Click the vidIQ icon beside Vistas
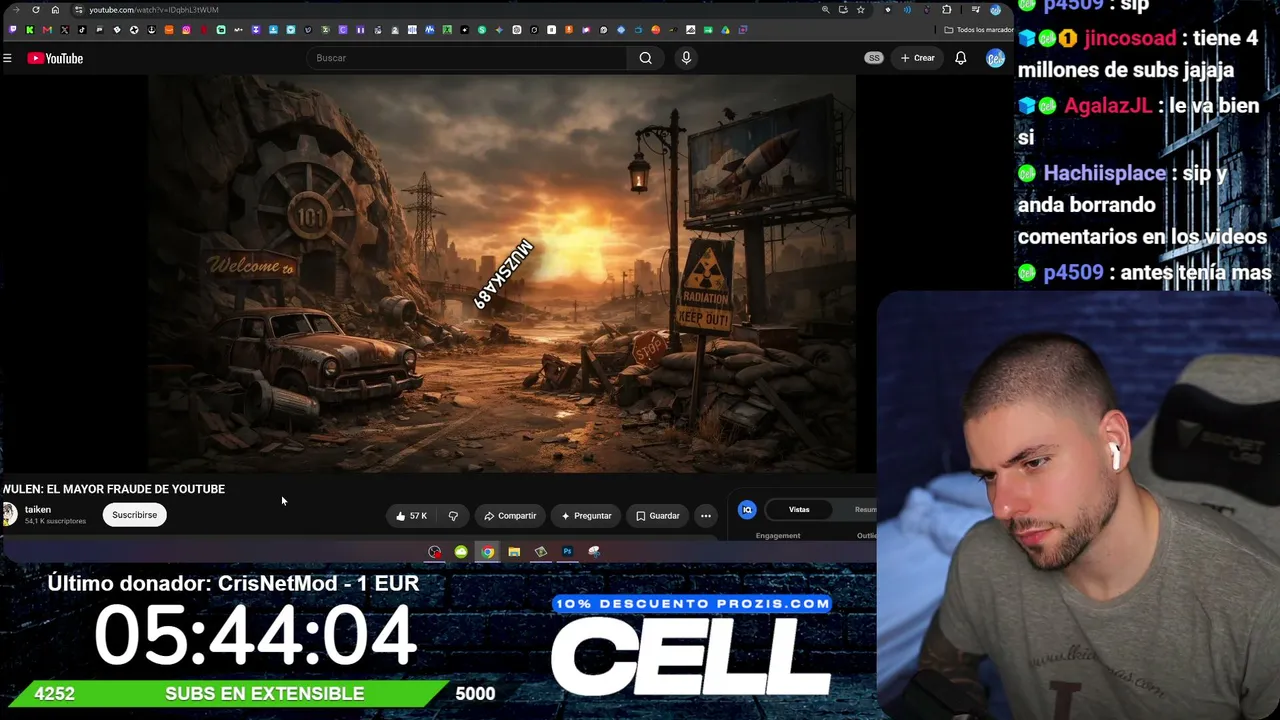 [x=747, y=510]
